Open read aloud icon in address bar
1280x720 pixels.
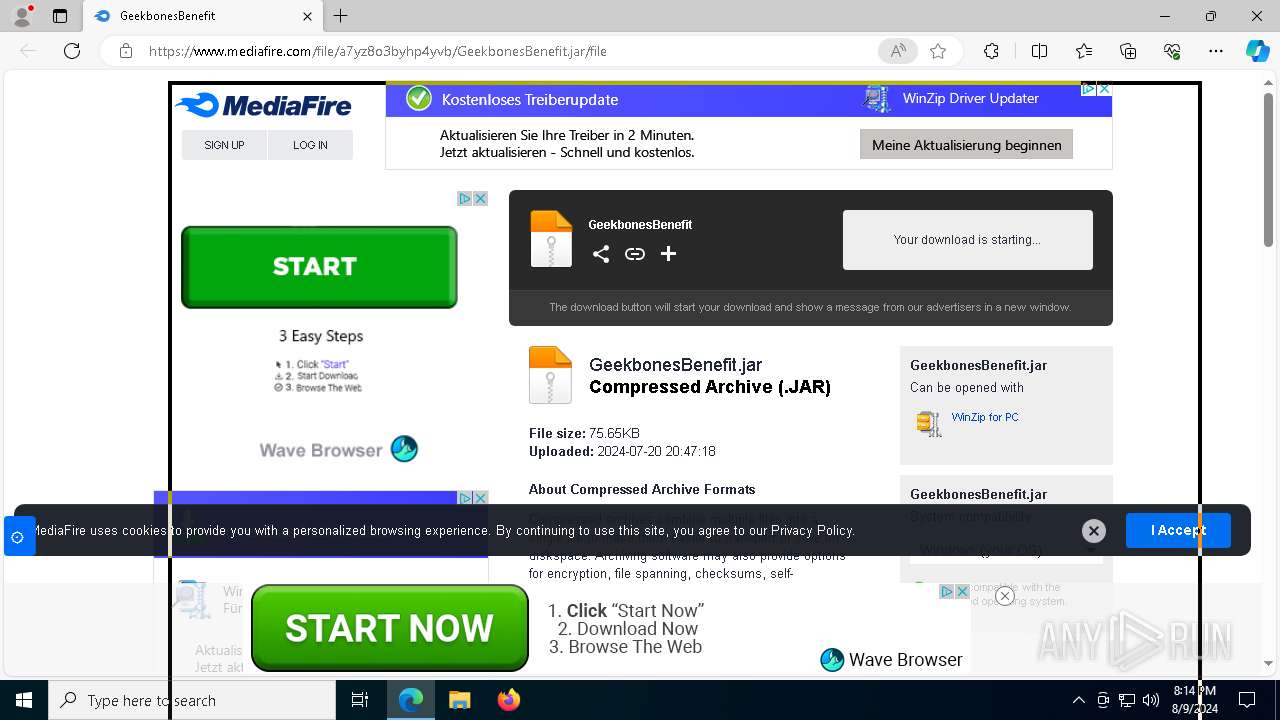898,51
